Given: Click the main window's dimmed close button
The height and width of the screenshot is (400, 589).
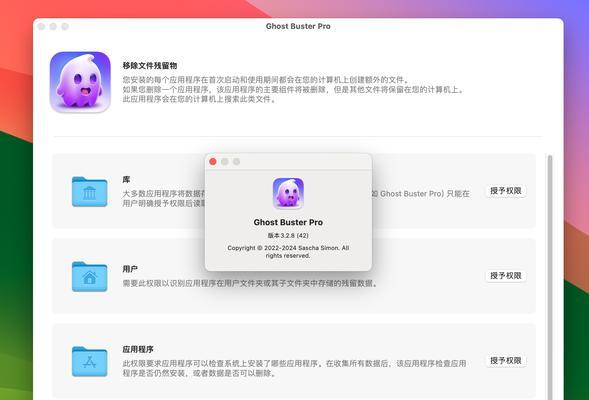Looking at the screenshot, I should click(41, 26).
